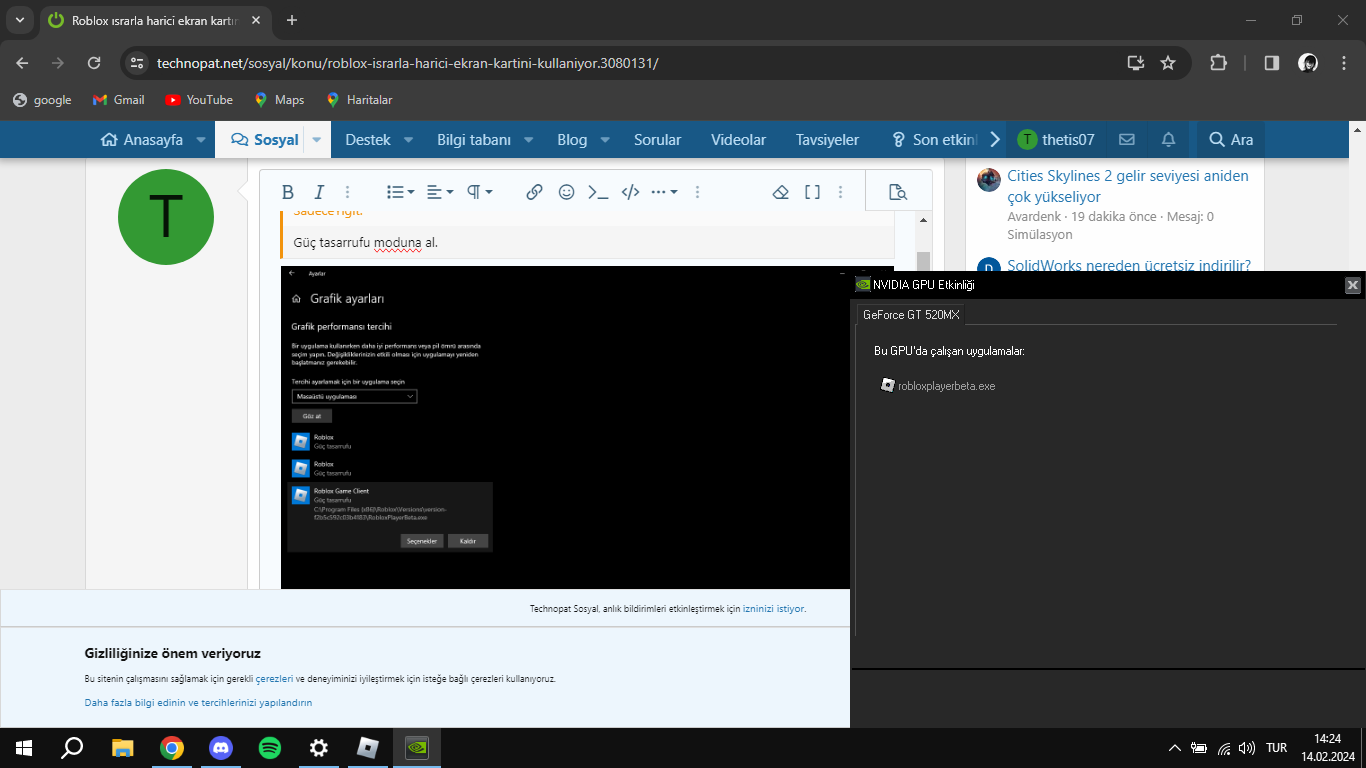Screen dimensions: 1366x768
Task: Open the text alignment dropdown
Action: point(439,192)
